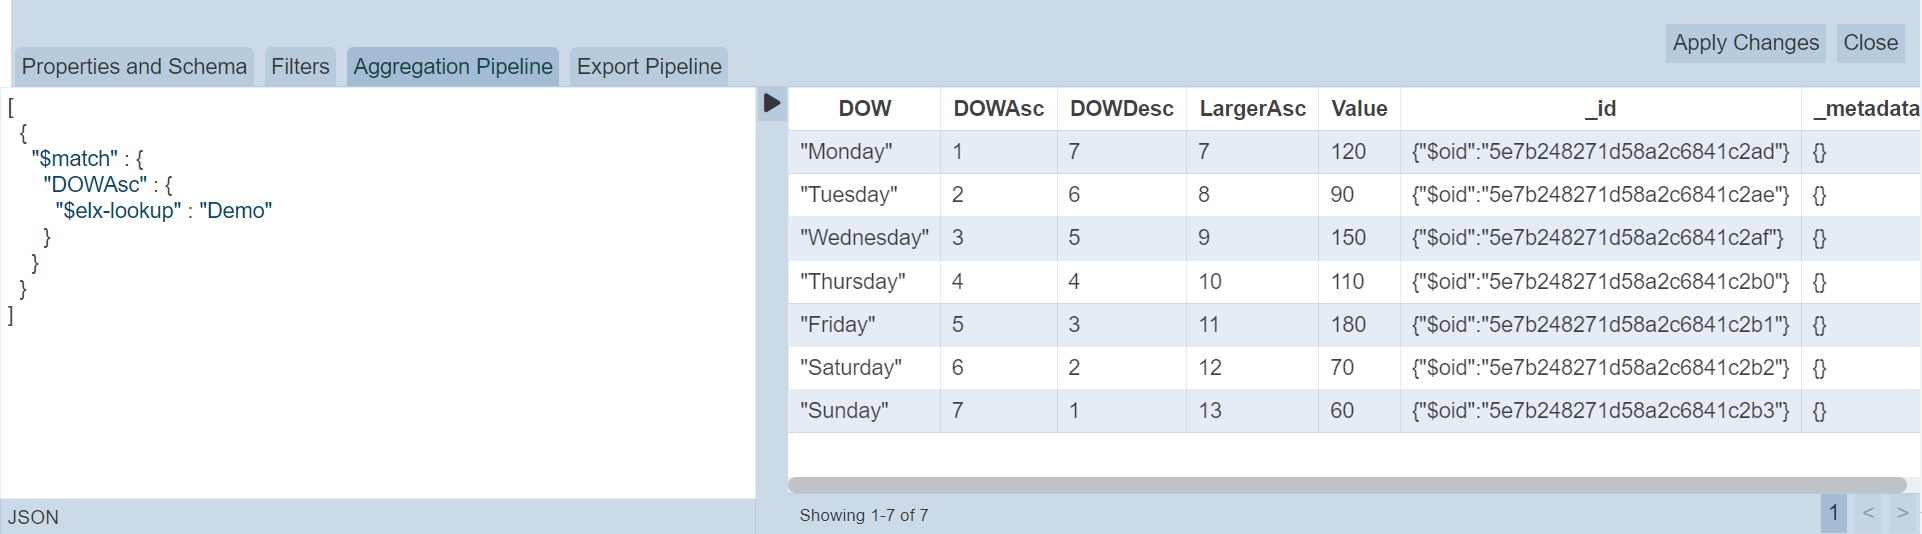Open the Properties and Schema tab
The width and height of the screenshot is (1922, 534).
tap(134, 67)
